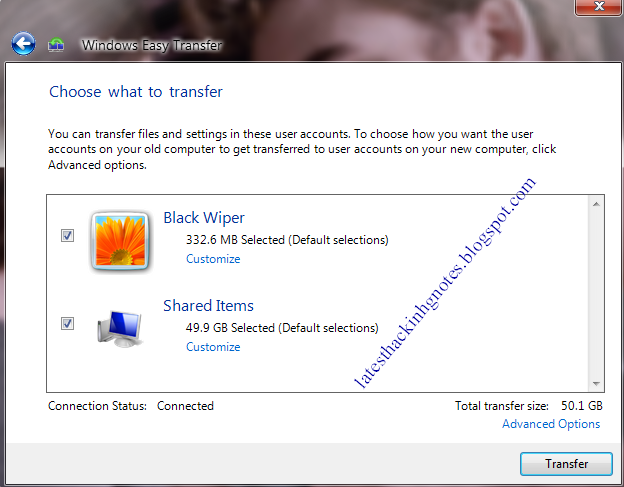Click the 49.9 GB Selected text
The width and height of the screenshot is (624, 487).
[x=282, y=328]
